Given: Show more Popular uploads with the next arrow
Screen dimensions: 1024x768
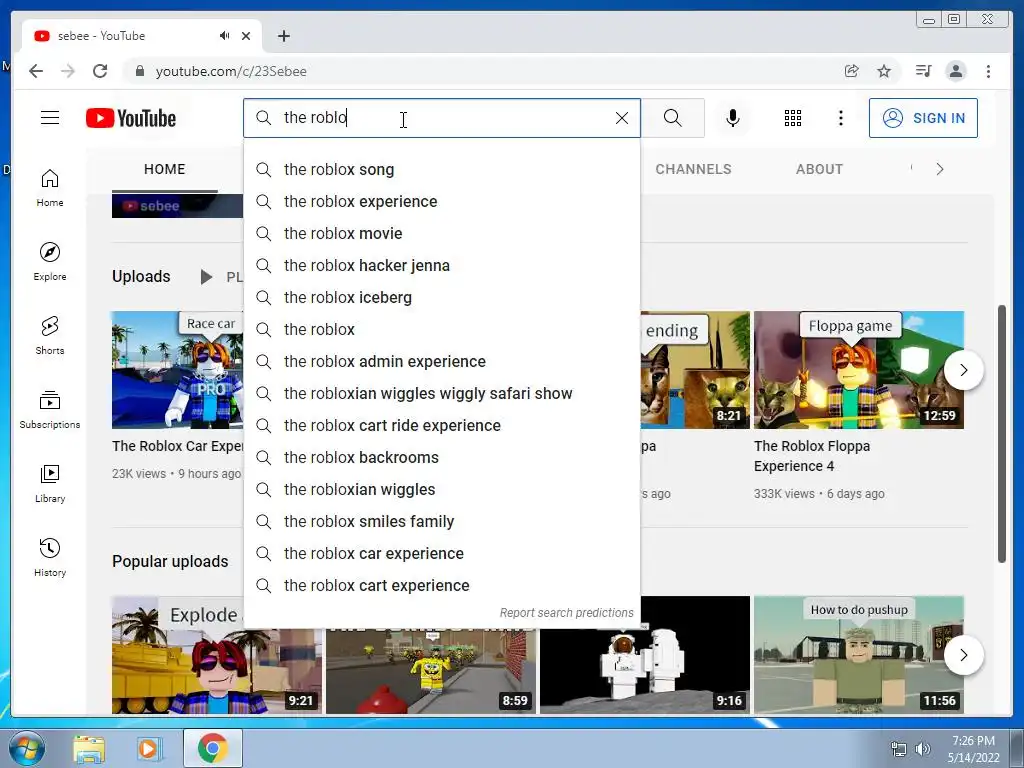Looking at the screenshot, I should point(964,655).
